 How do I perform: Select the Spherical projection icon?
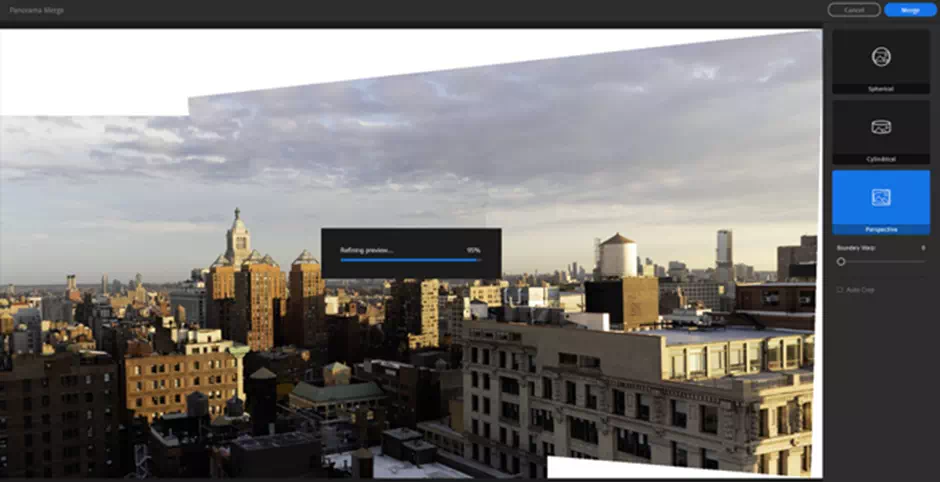pos(881,57)
